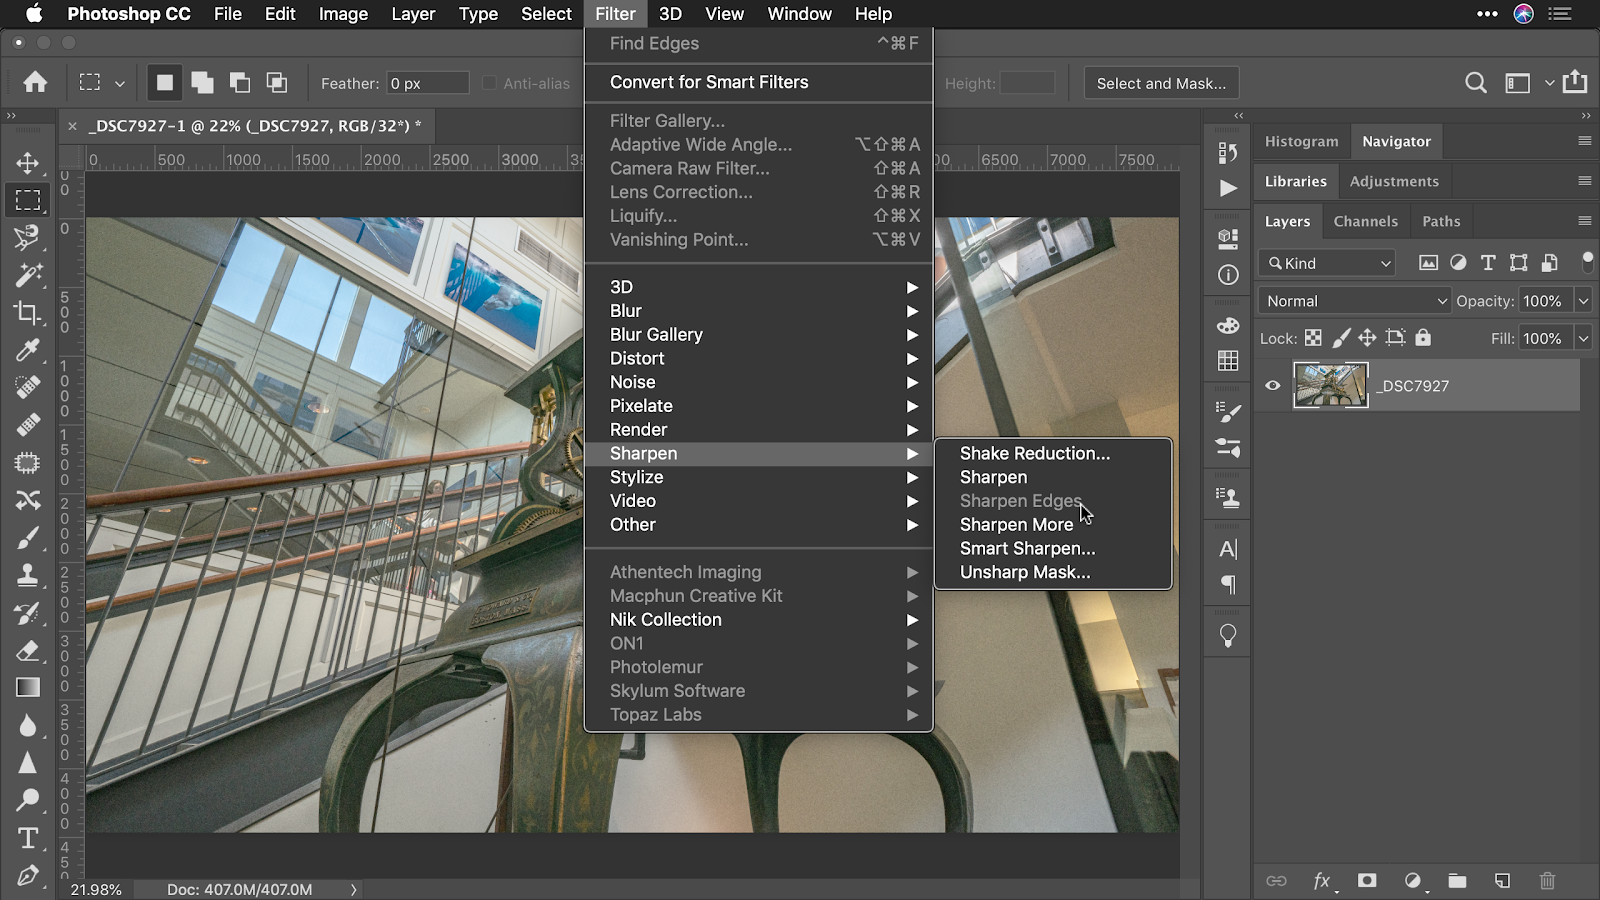
Task: Select the Crop tool
Action: tap(27, 312)
